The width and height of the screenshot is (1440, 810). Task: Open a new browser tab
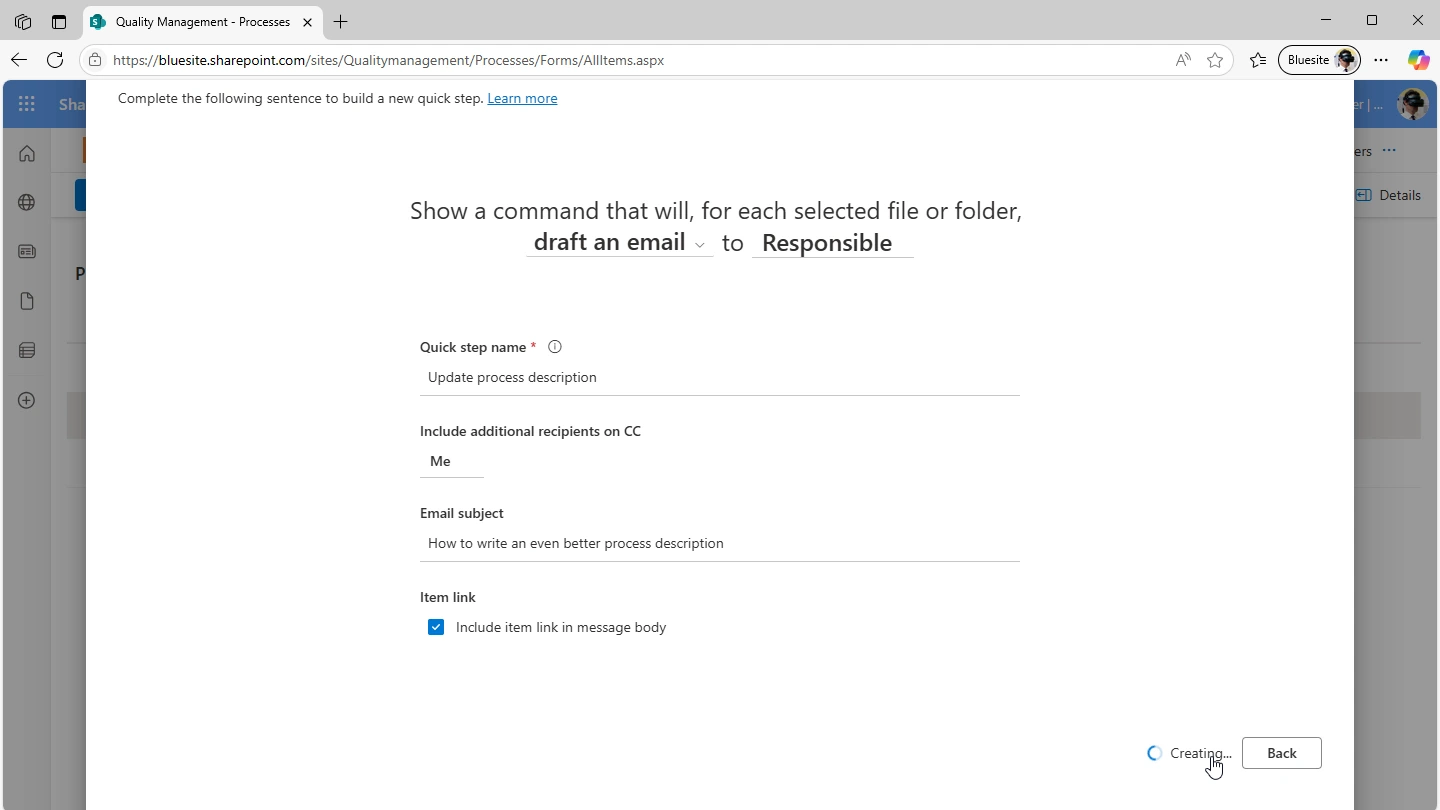click(341, 21)
